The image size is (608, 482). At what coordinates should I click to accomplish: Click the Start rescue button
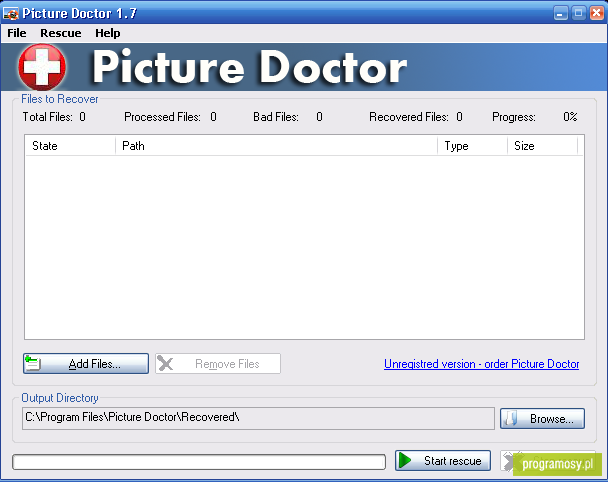pyautogui.click(x=443, y=461)
